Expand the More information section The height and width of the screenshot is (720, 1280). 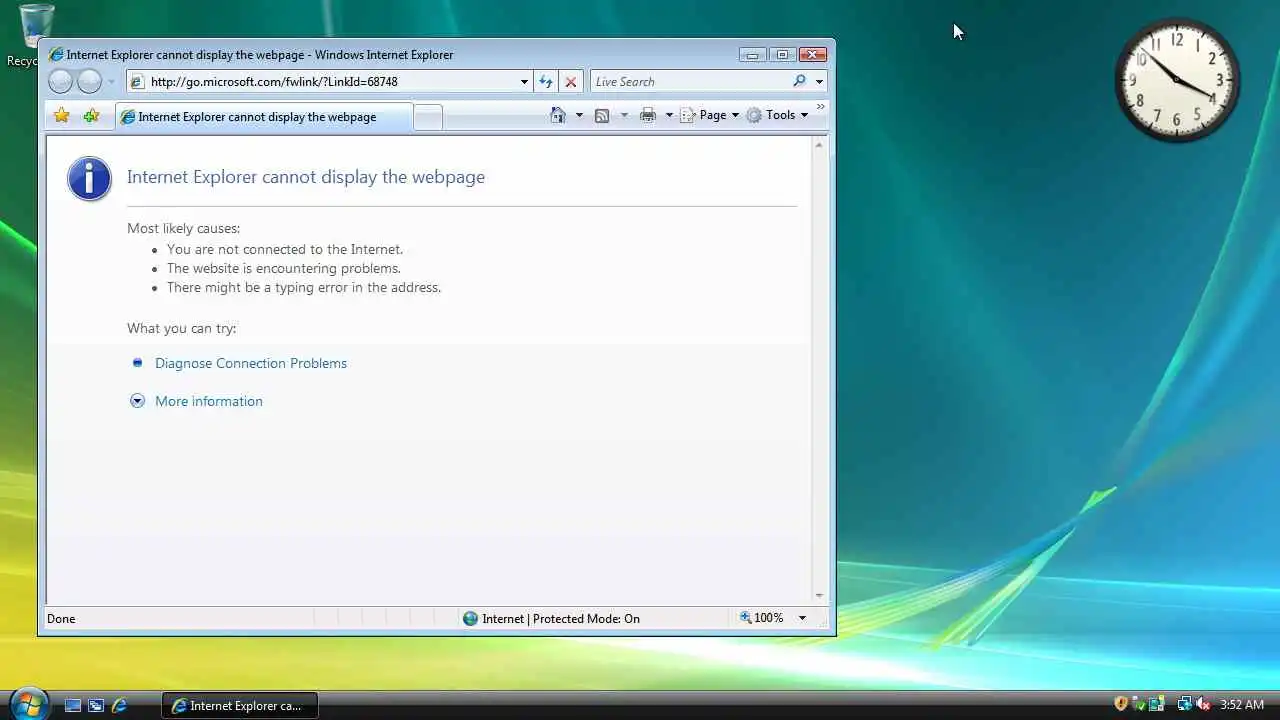(208, 401)
